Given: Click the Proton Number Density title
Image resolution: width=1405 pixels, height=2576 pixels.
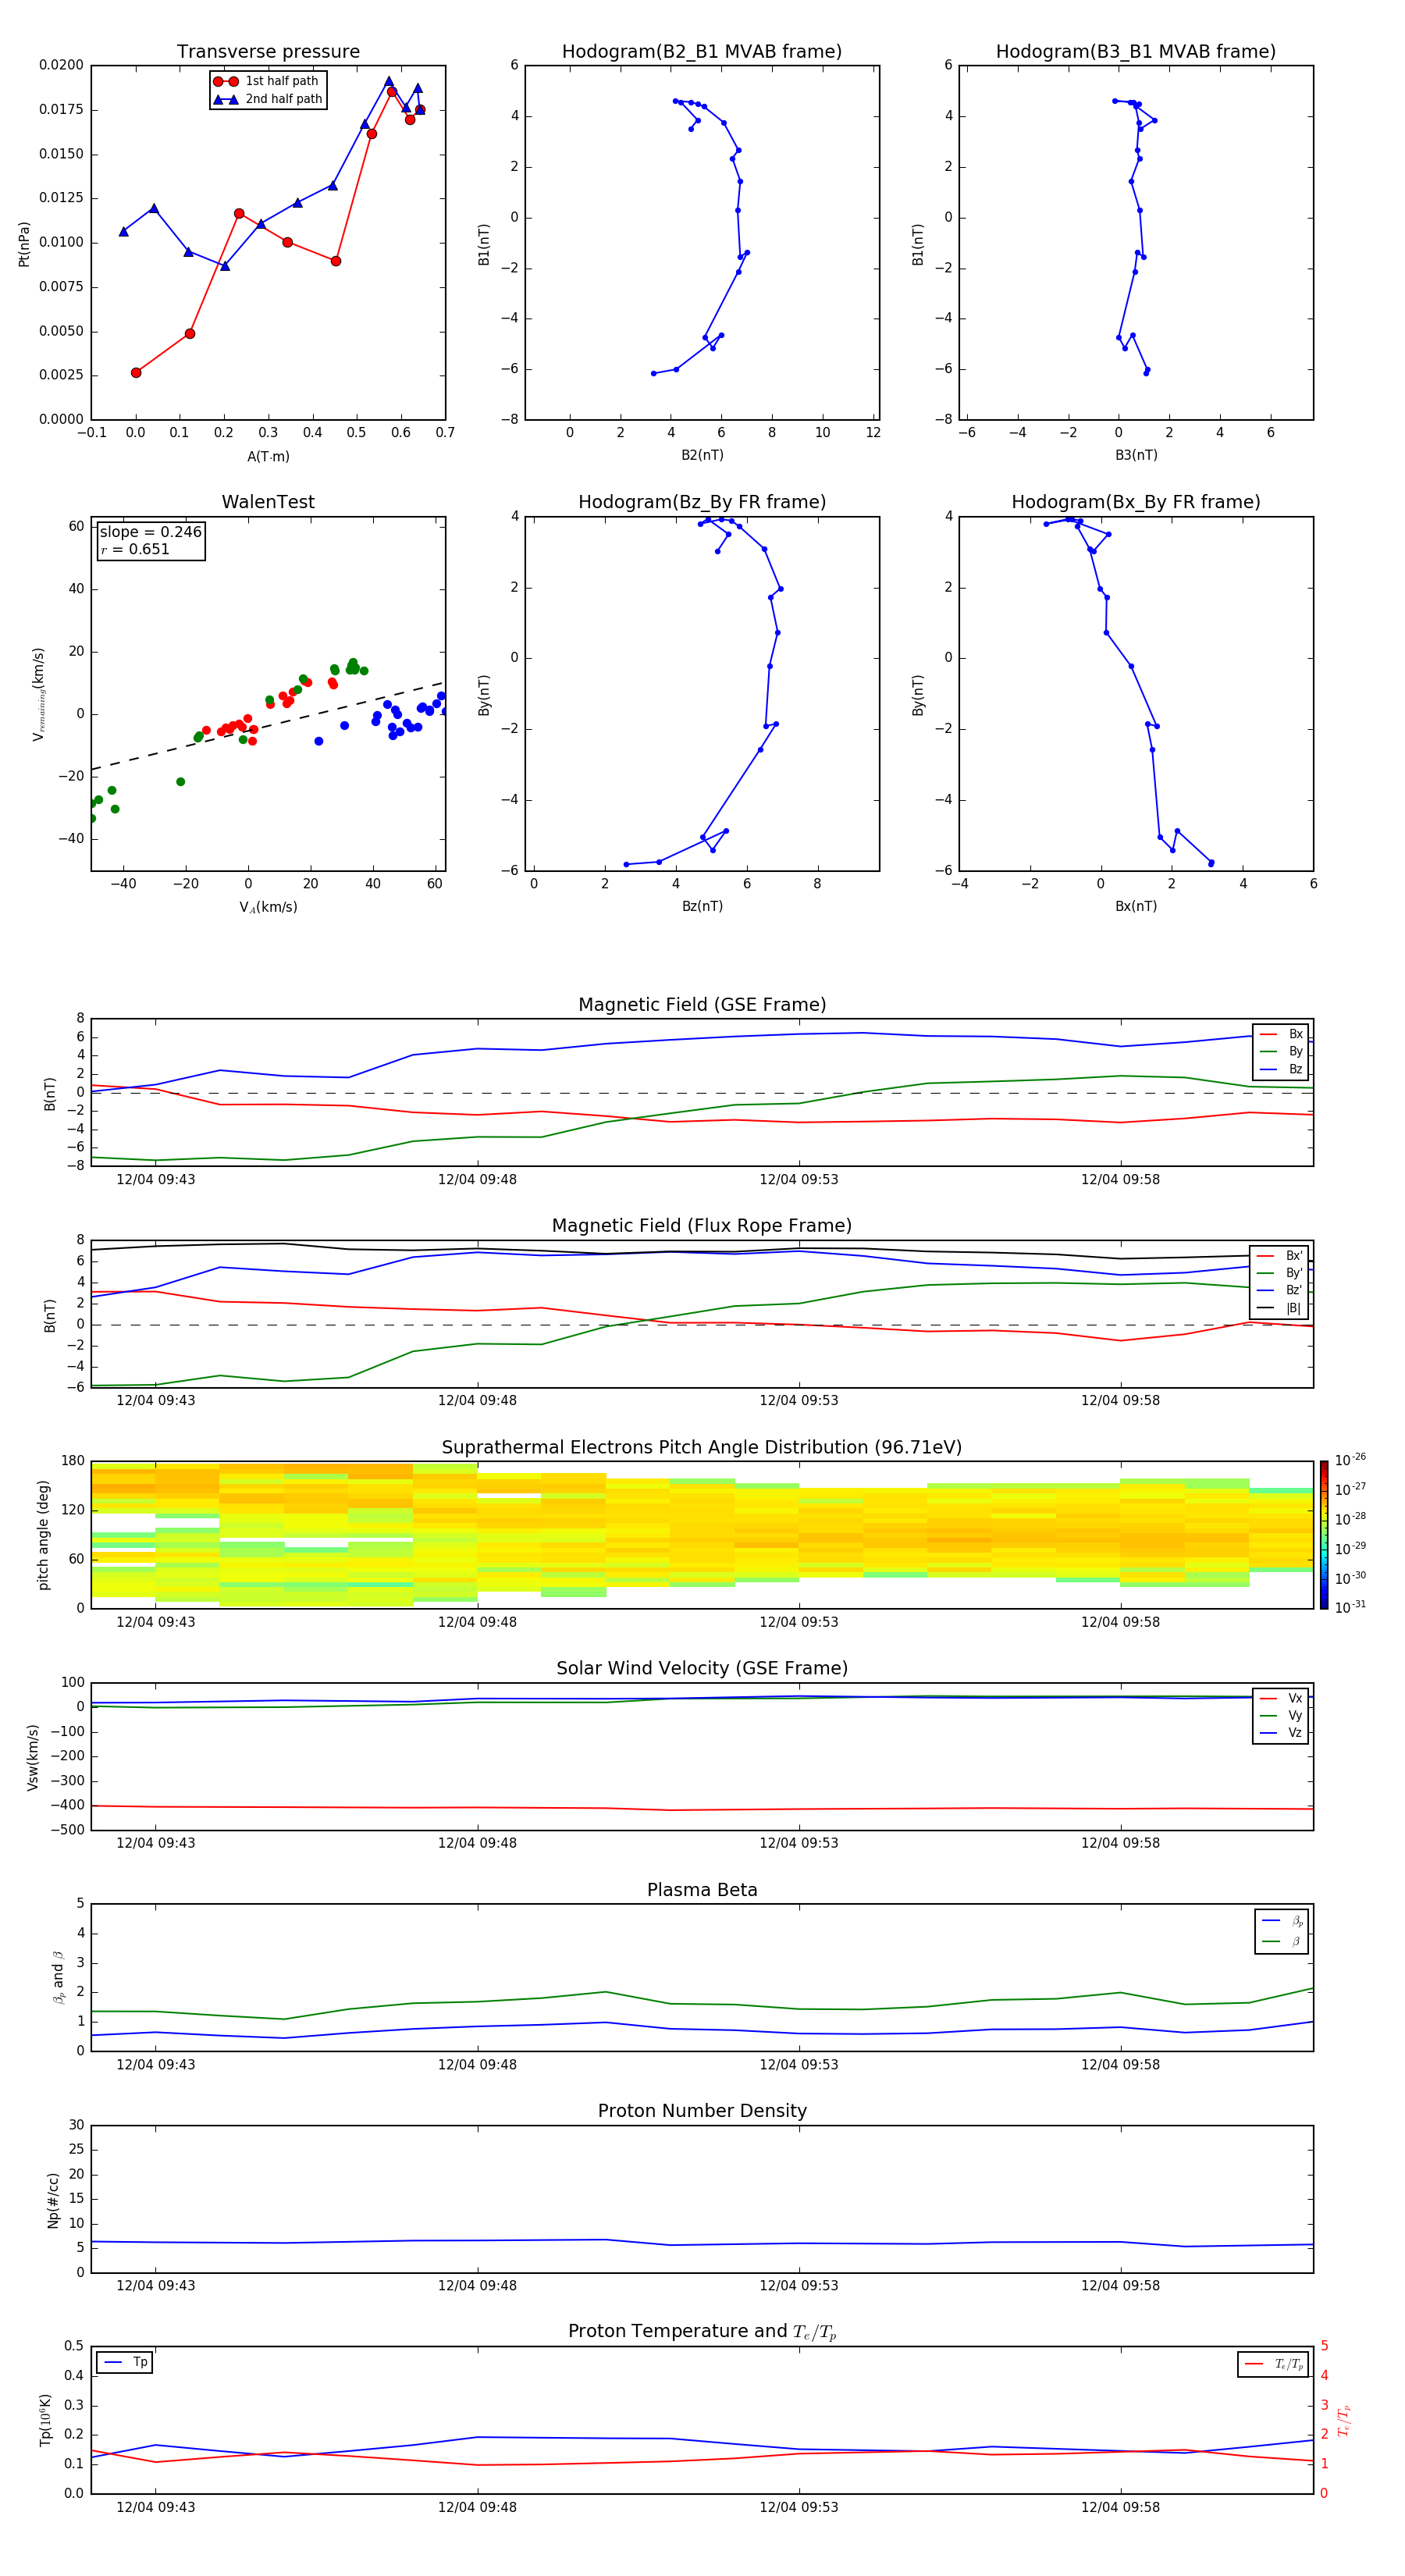Looking at the screenshot, I should 702,2112.
